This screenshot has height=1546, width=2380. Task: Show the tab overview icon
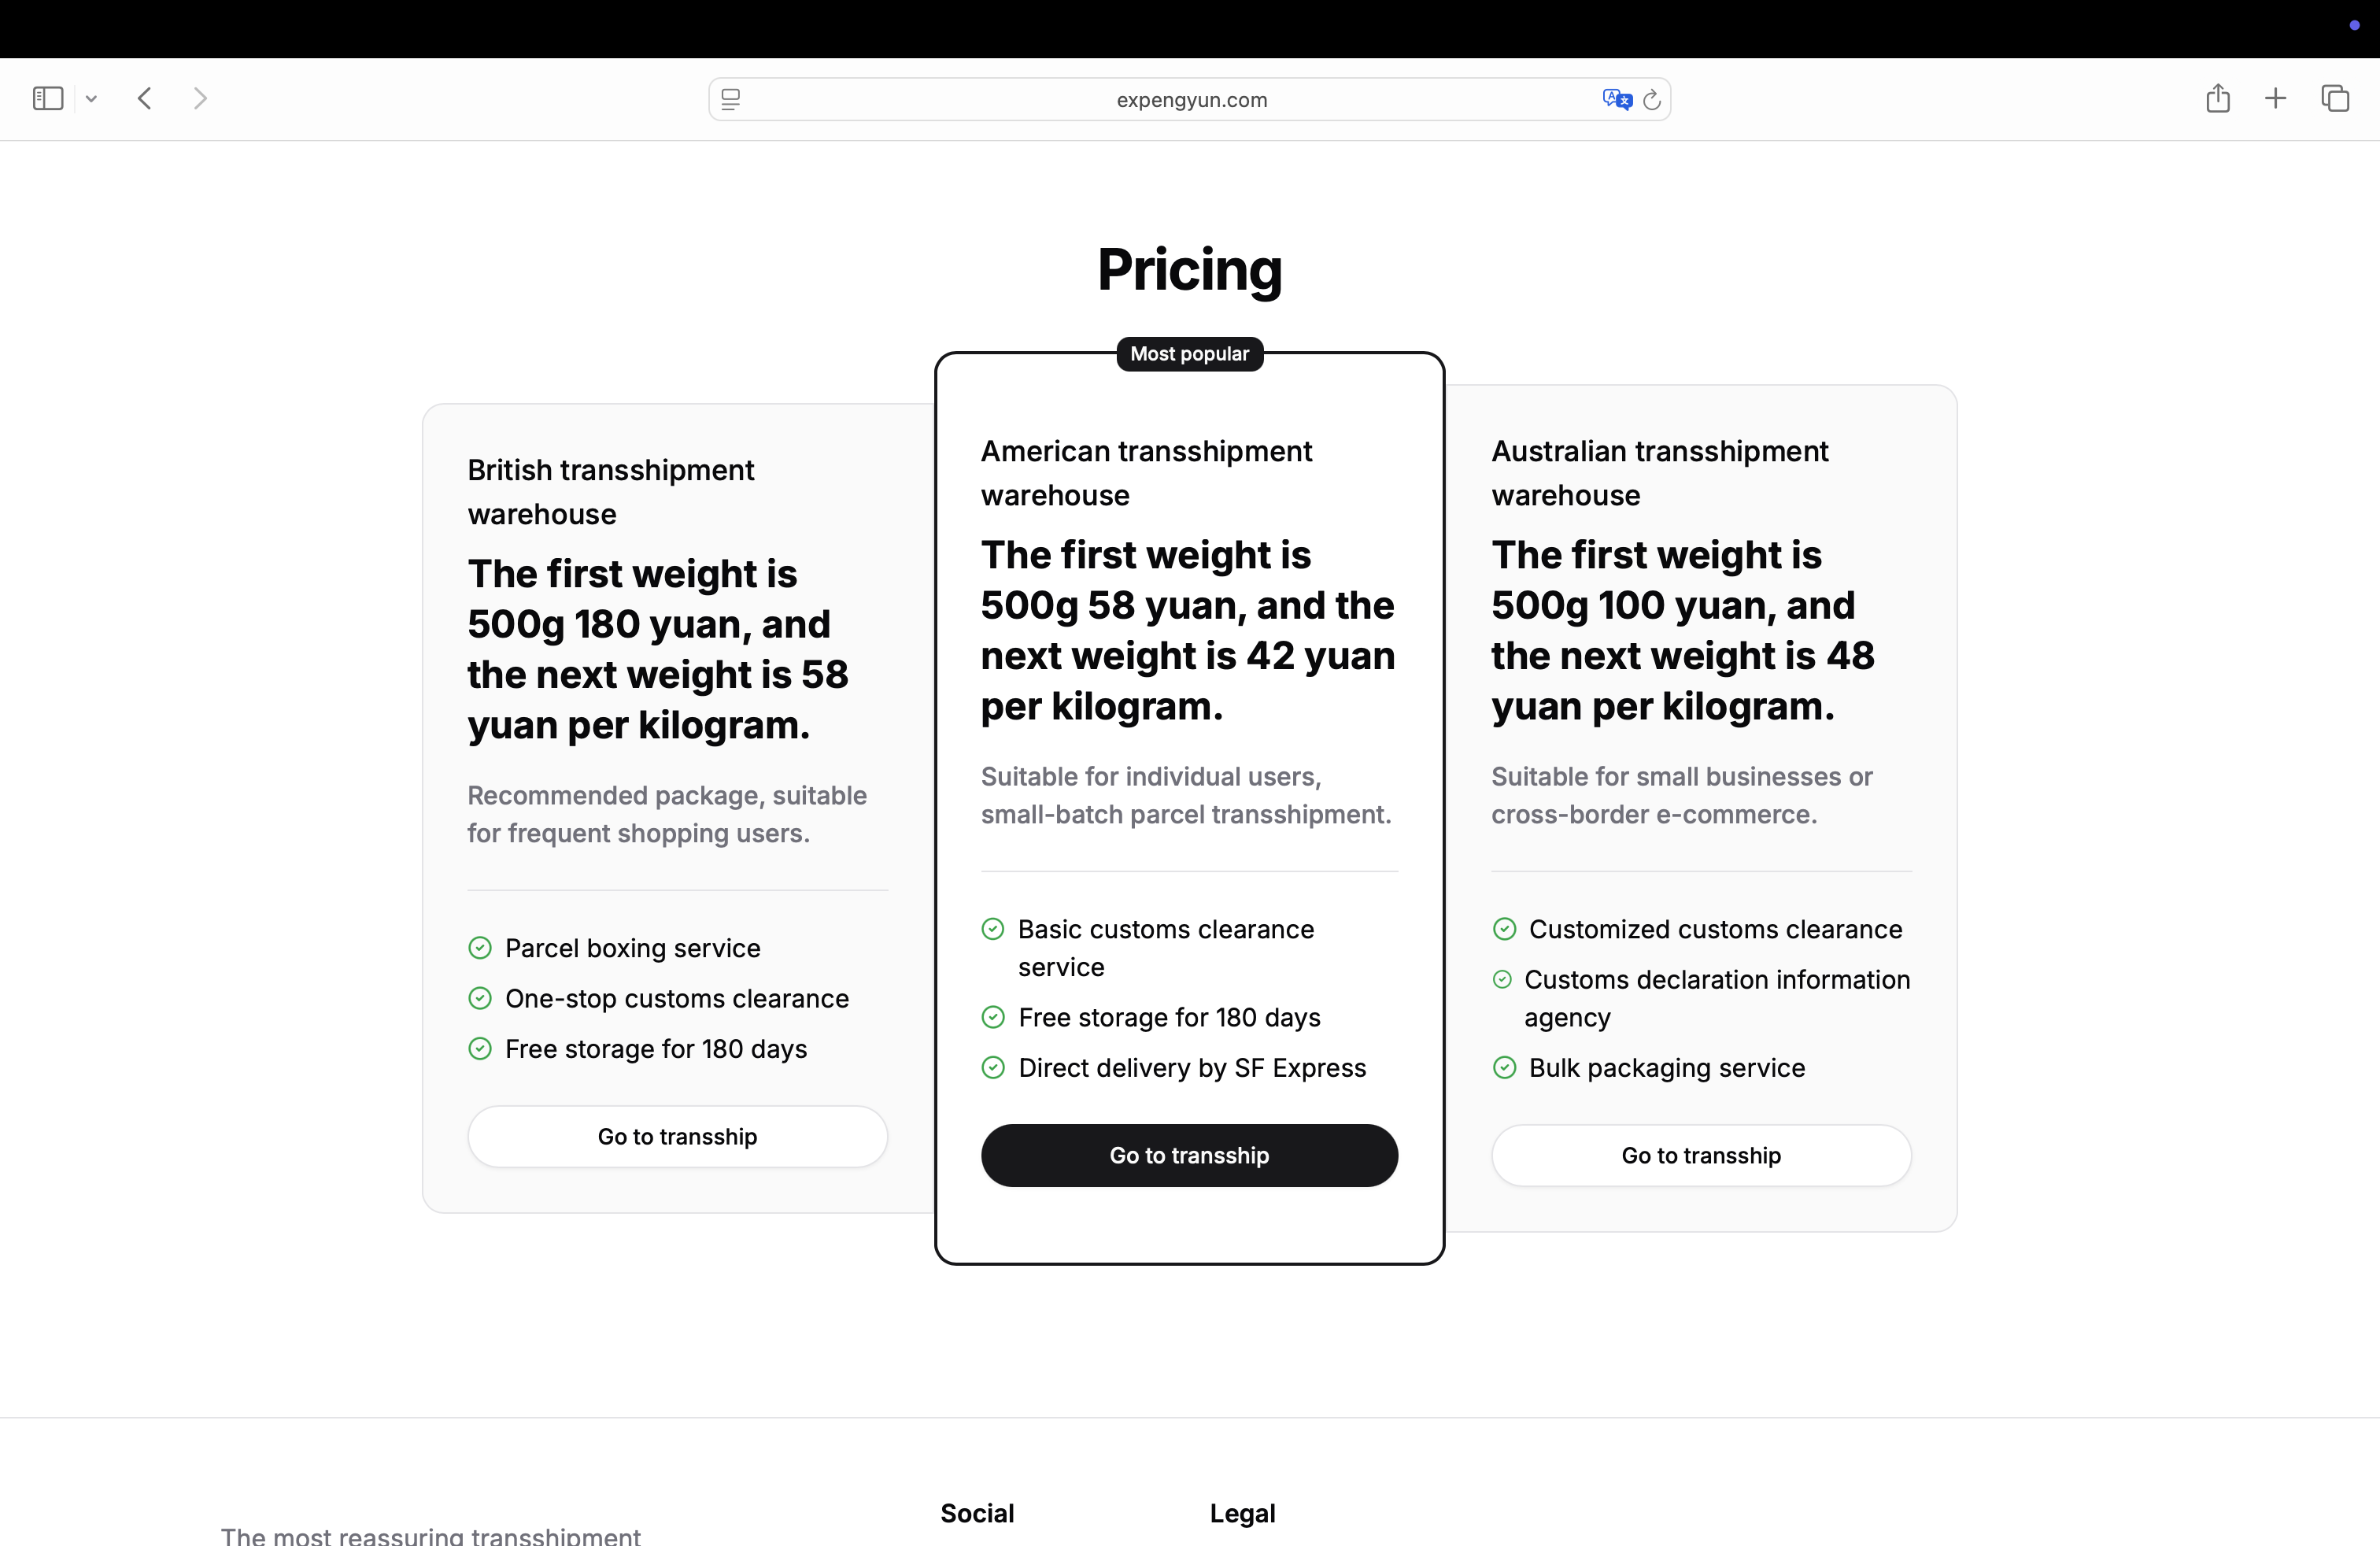[2334, 98]
